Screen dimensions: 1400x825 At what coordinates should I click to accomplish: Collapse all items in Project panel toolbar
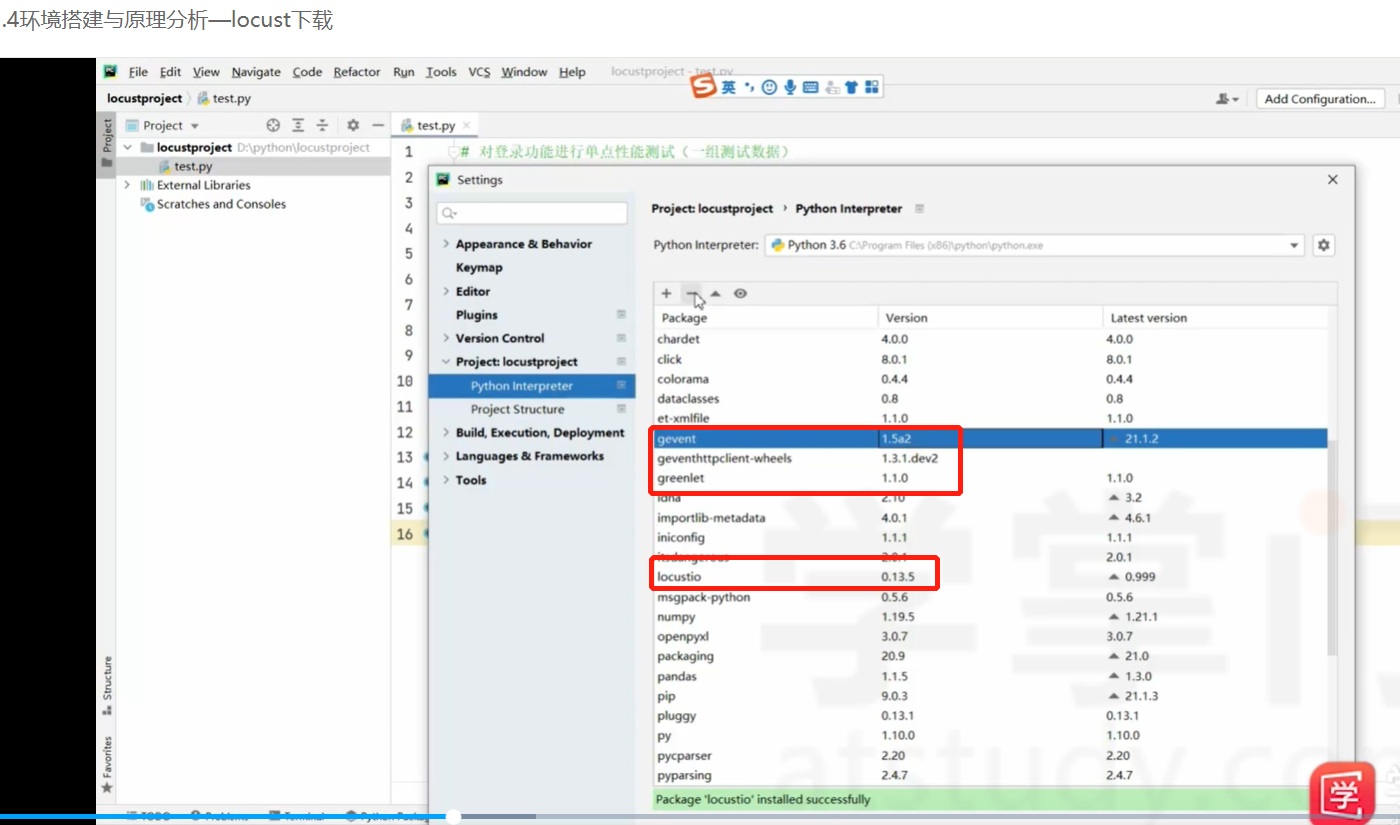[322, 125]
